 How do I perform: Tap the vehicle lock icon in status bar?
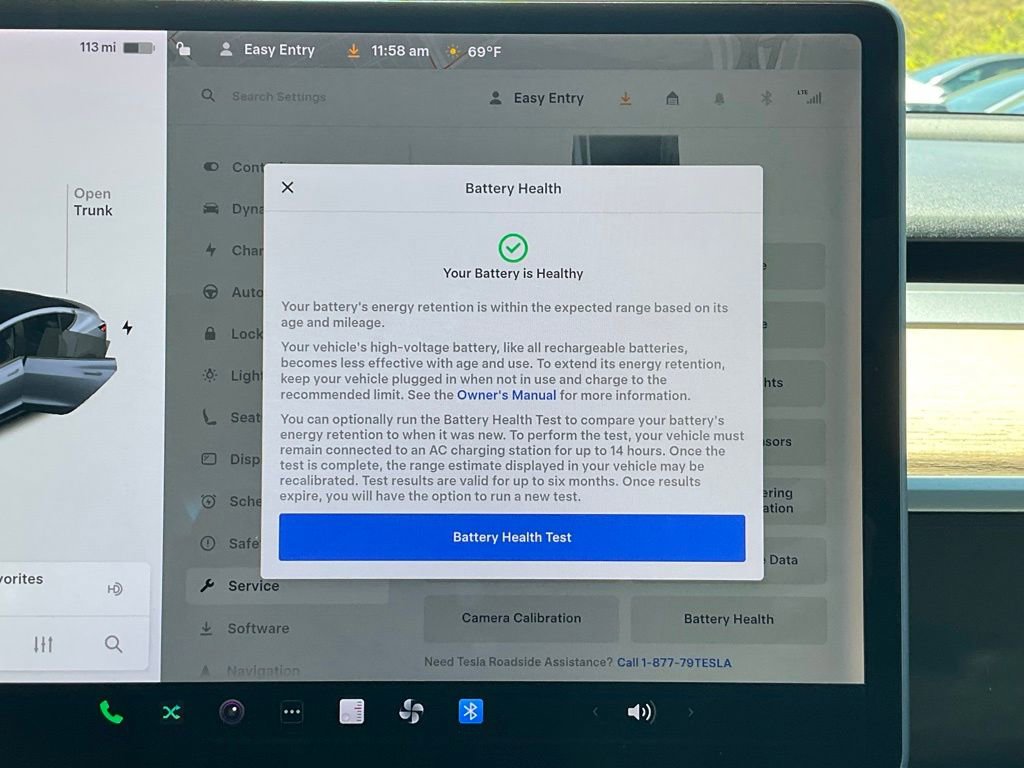point(184,49)
